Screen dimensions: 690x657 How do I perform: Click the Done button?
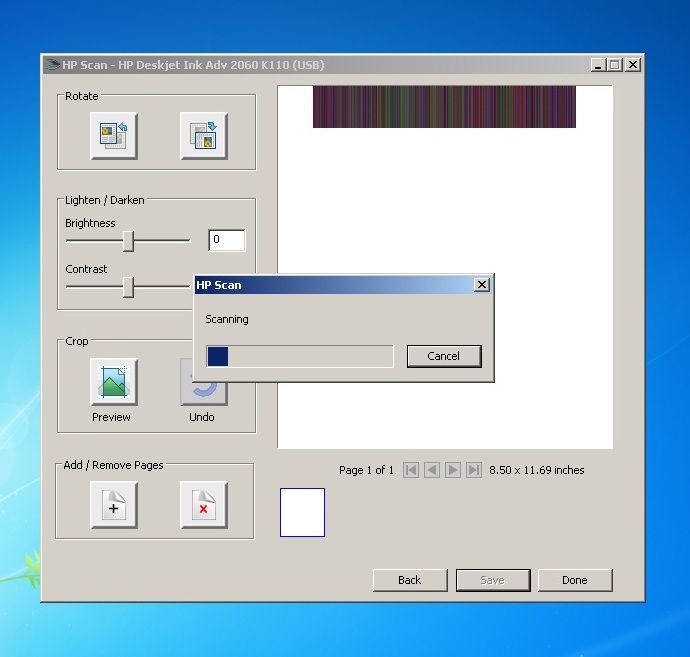[575, 580]
